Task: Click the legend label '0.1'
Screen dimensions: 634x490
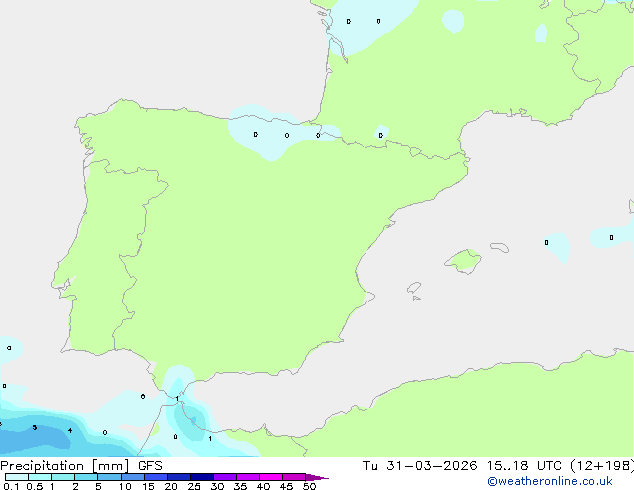Action: coord(11,486)
